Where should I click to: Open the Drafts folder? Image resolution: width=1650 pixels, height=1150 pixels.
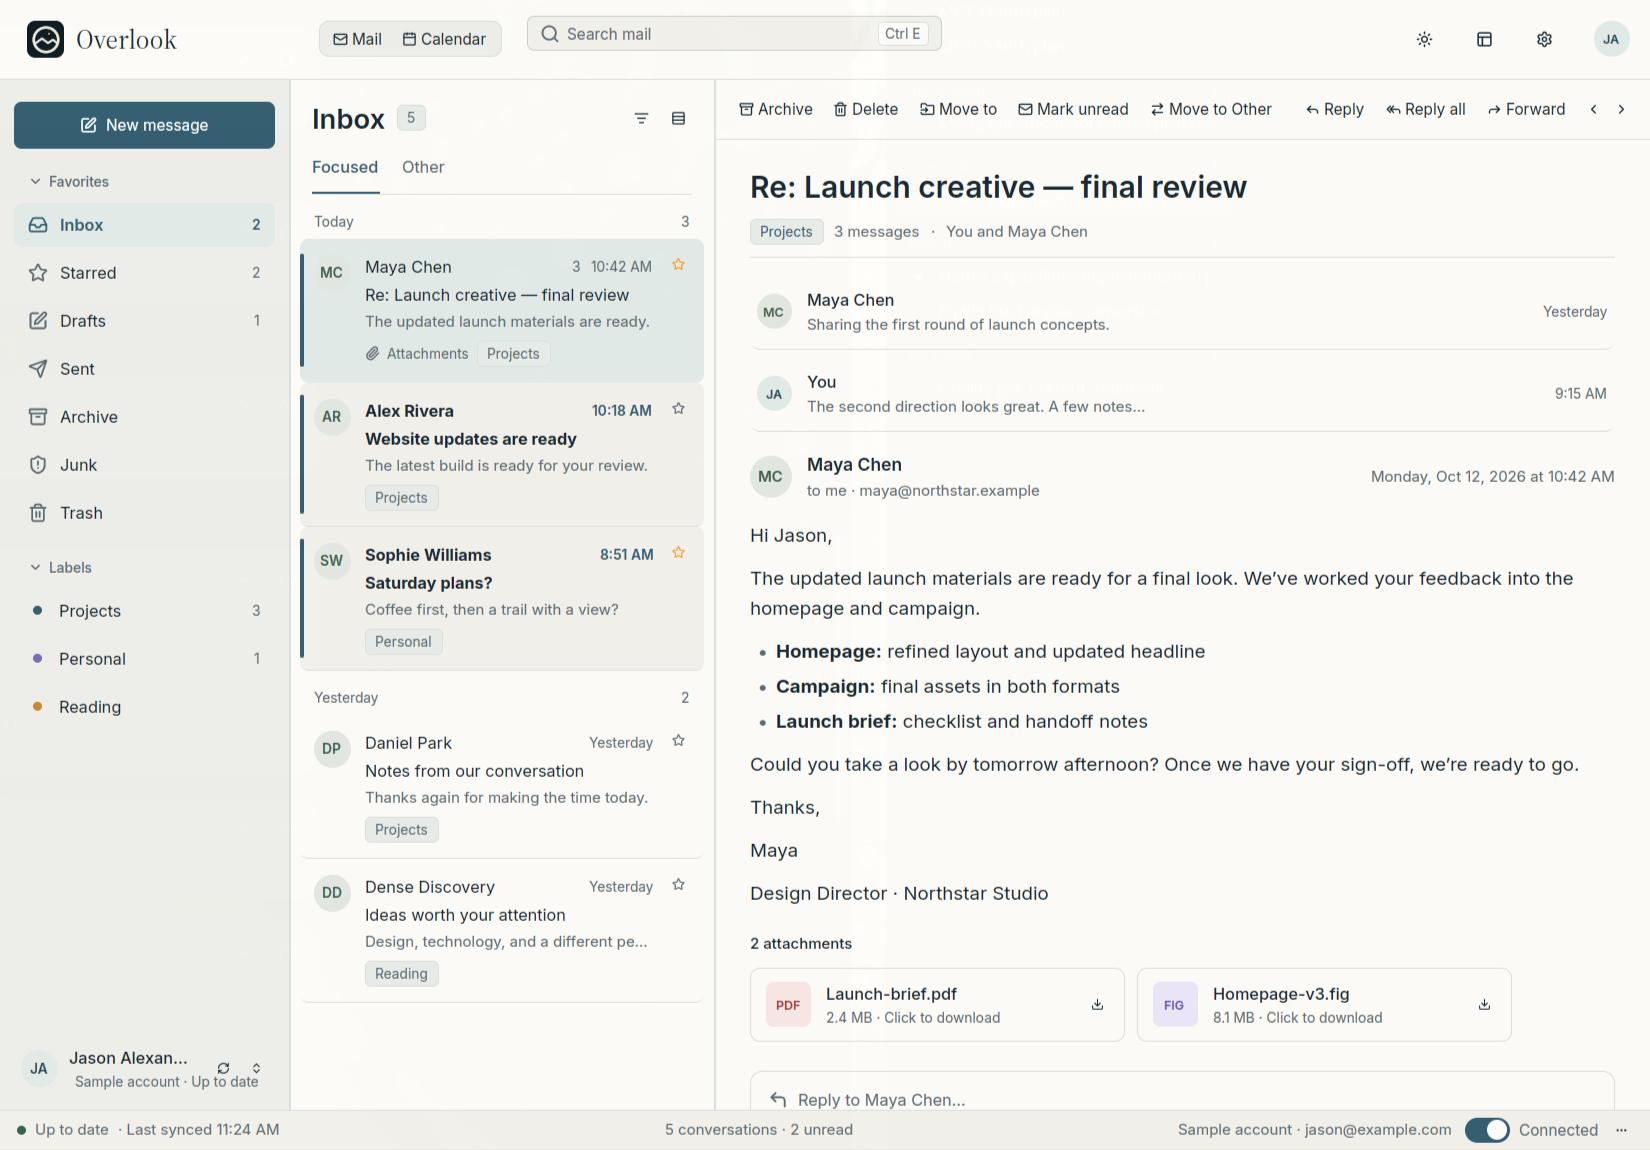click(144, 321)
